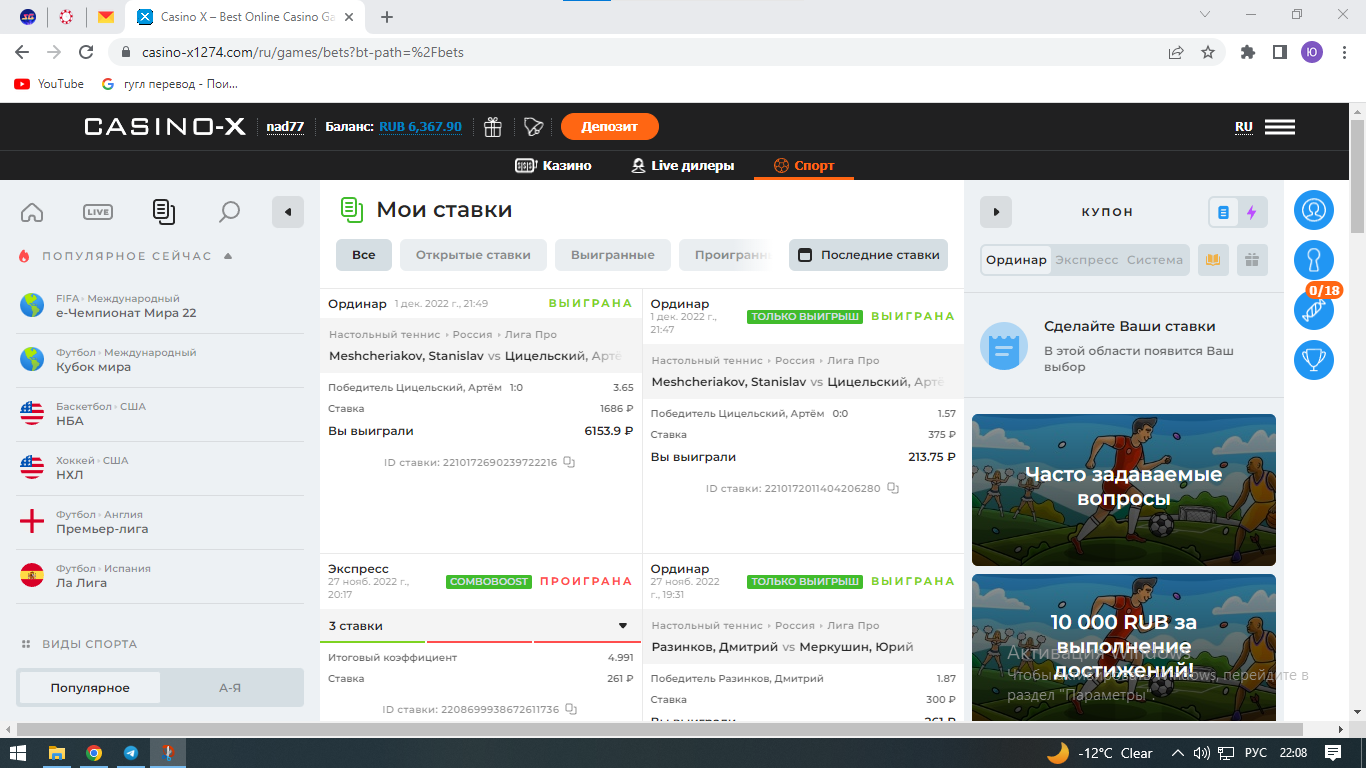Click the quick bet lightning icon
Viewport: 1366px width, 768px height.
click(1251, 212)
